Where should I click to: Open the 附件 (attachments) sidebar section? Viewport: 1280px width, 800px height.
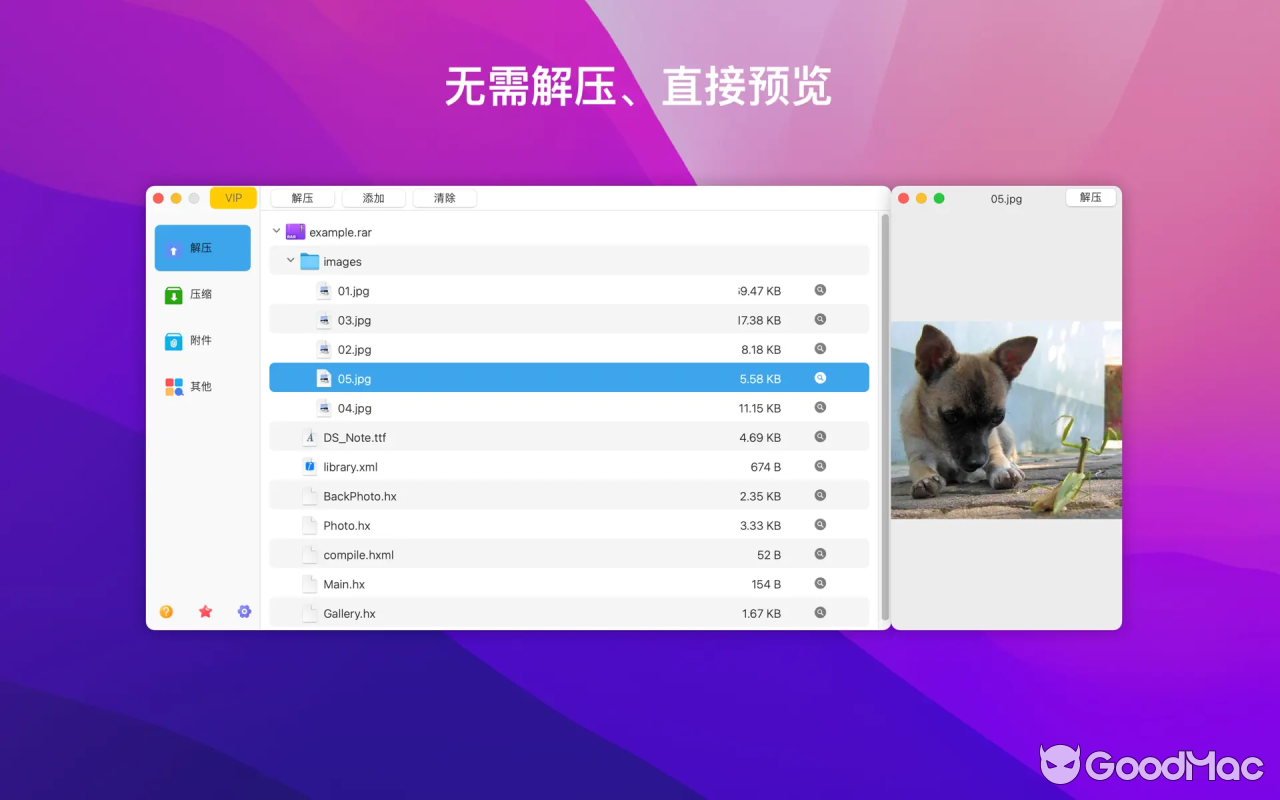pyautogui.click(x=202, y=340)
